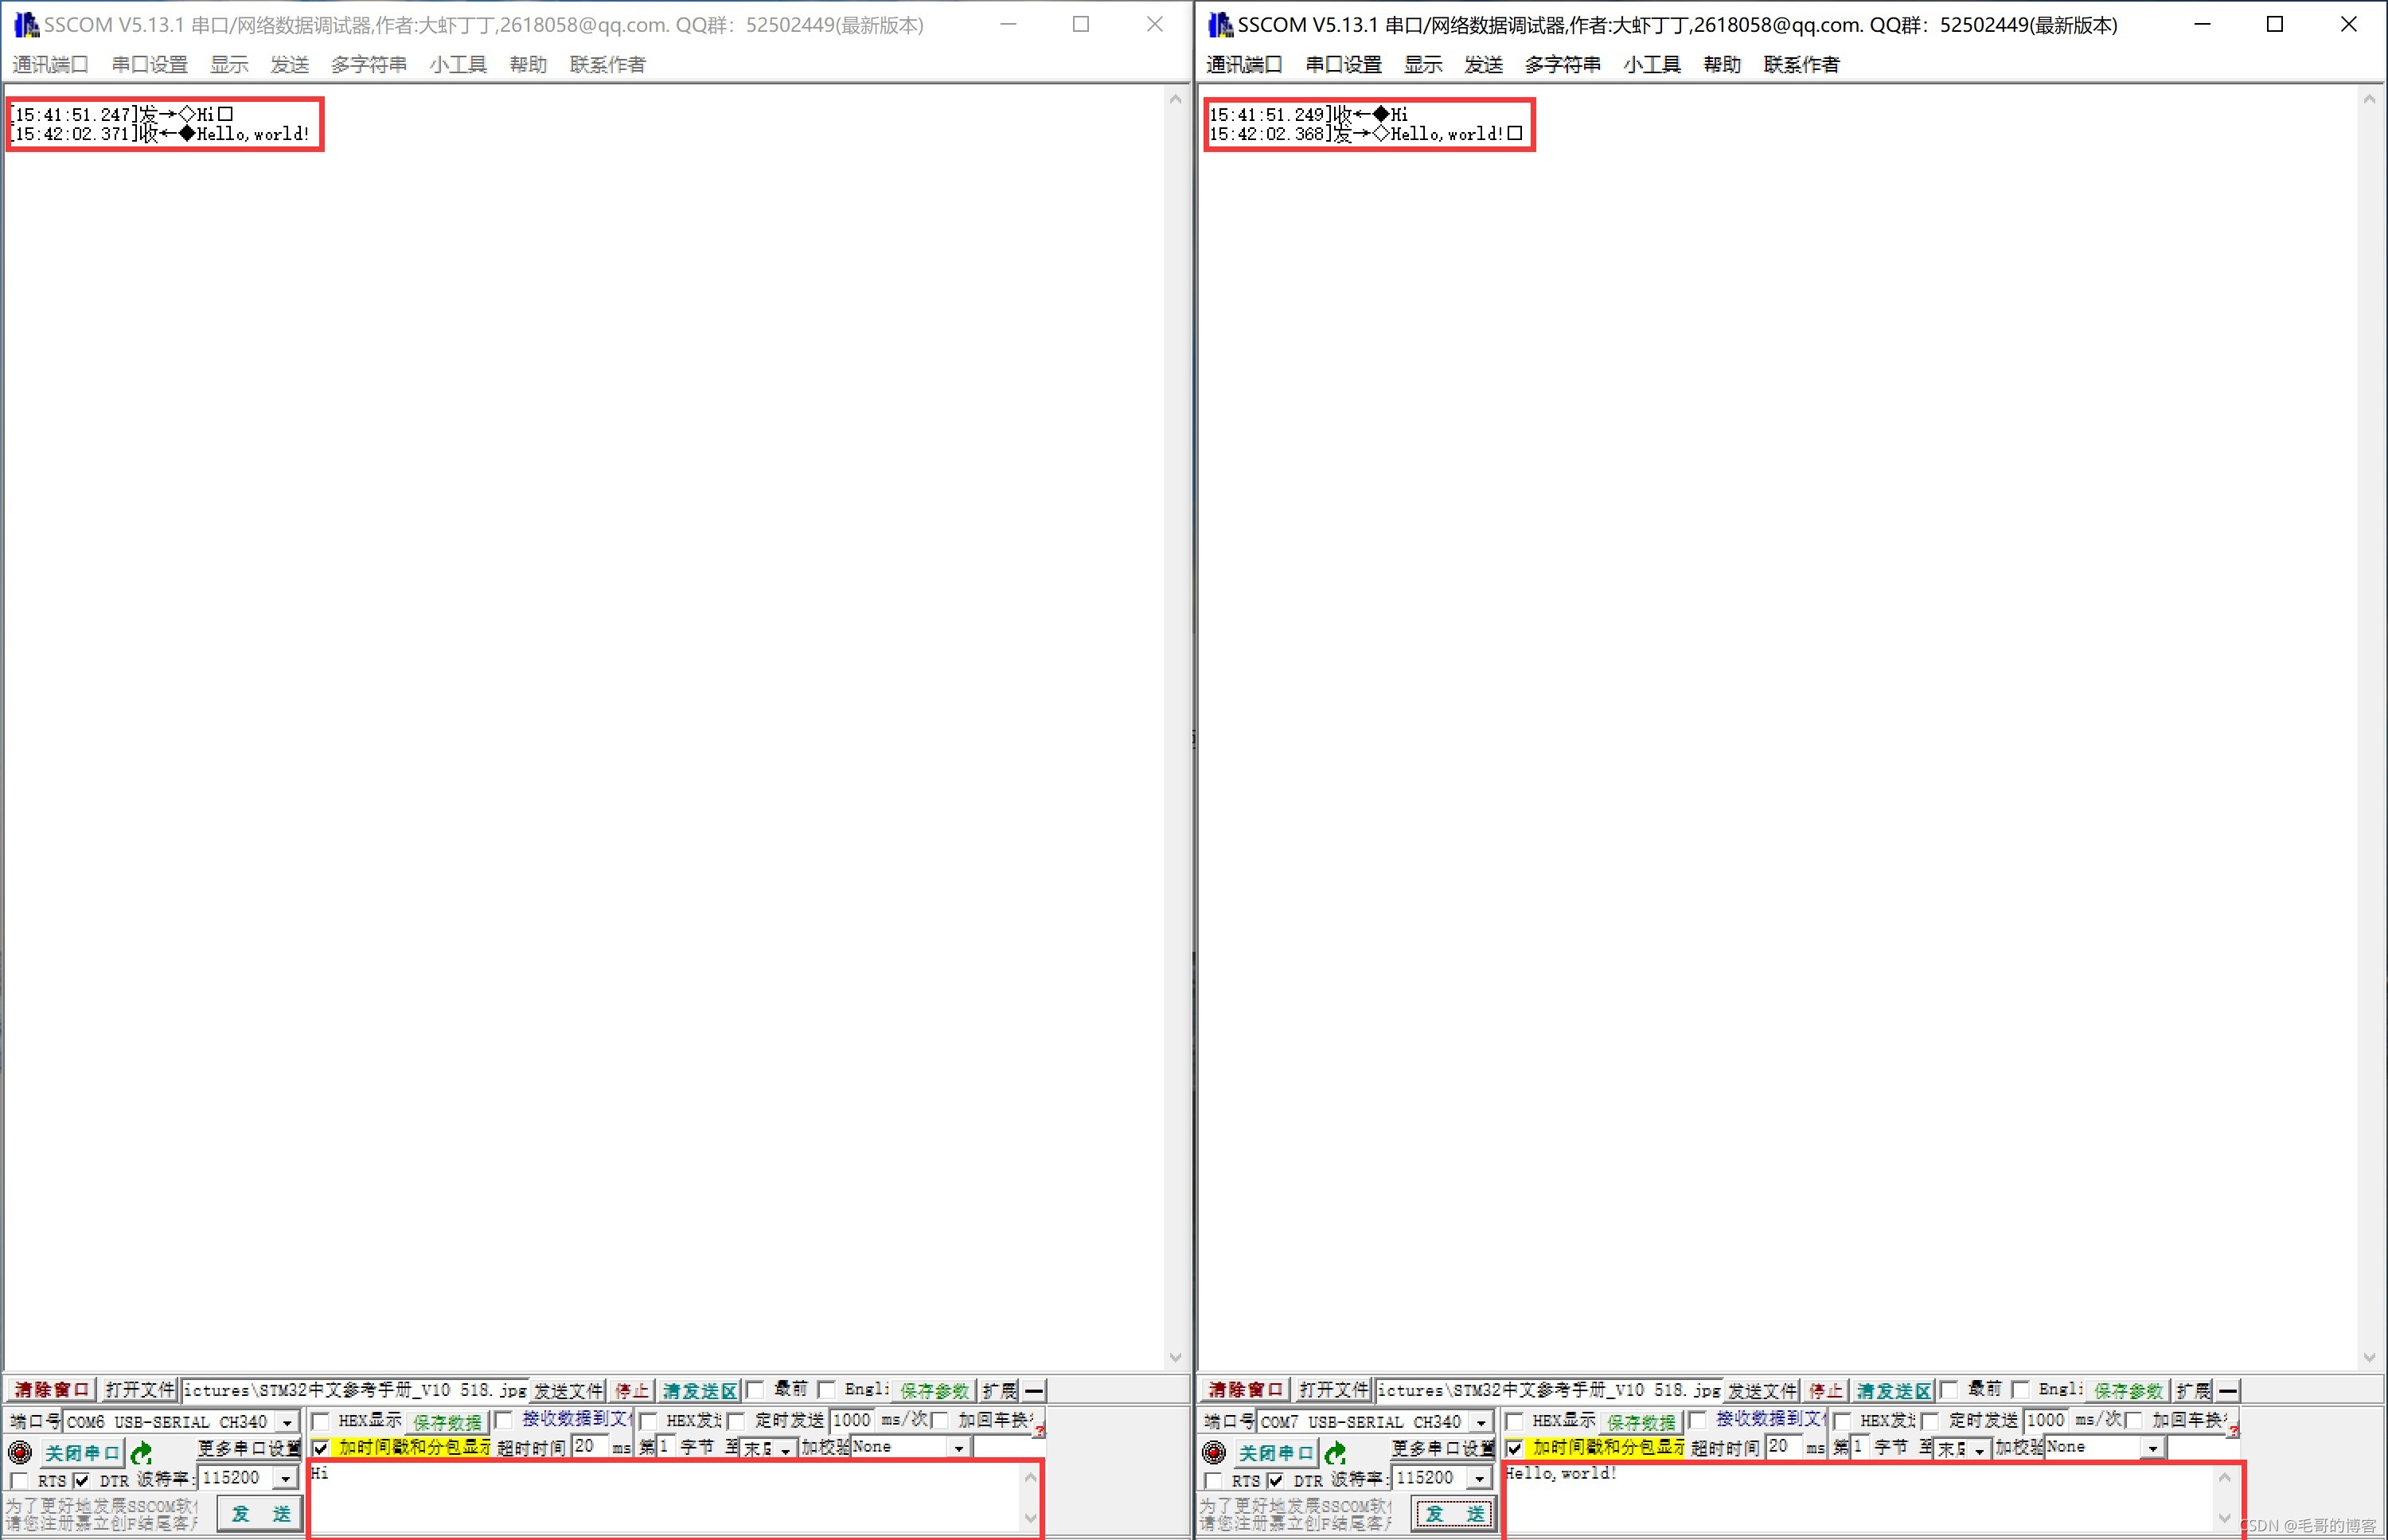Toggle HEX显示 checkbox in COM6 window

coord(321,1421)
